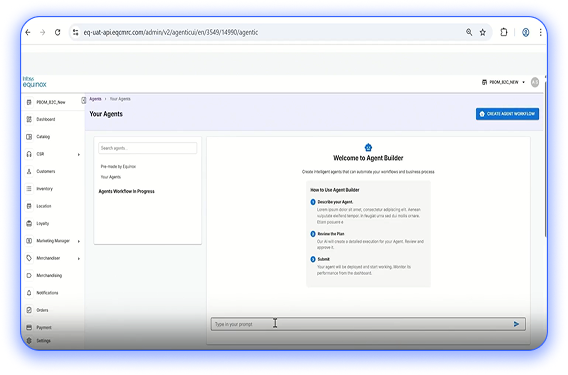568x375 pixels.
Task: Click the CSR headset icon
Action: [x=29, y=154]
